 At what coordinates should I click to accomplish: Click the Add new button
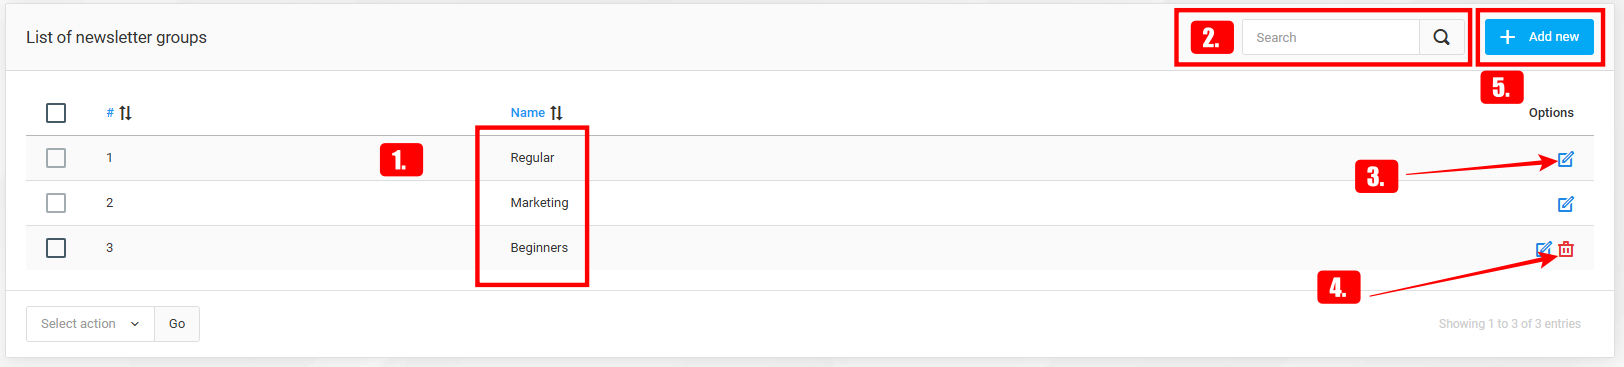(x=1539, y=37)
